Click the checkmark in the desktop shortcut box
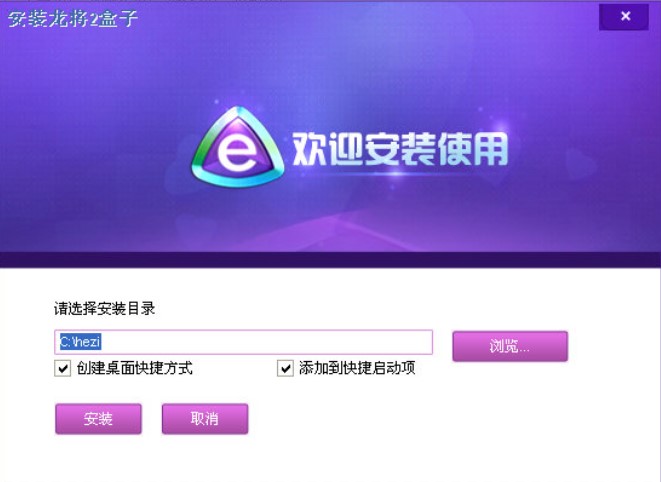 (63, 369)
